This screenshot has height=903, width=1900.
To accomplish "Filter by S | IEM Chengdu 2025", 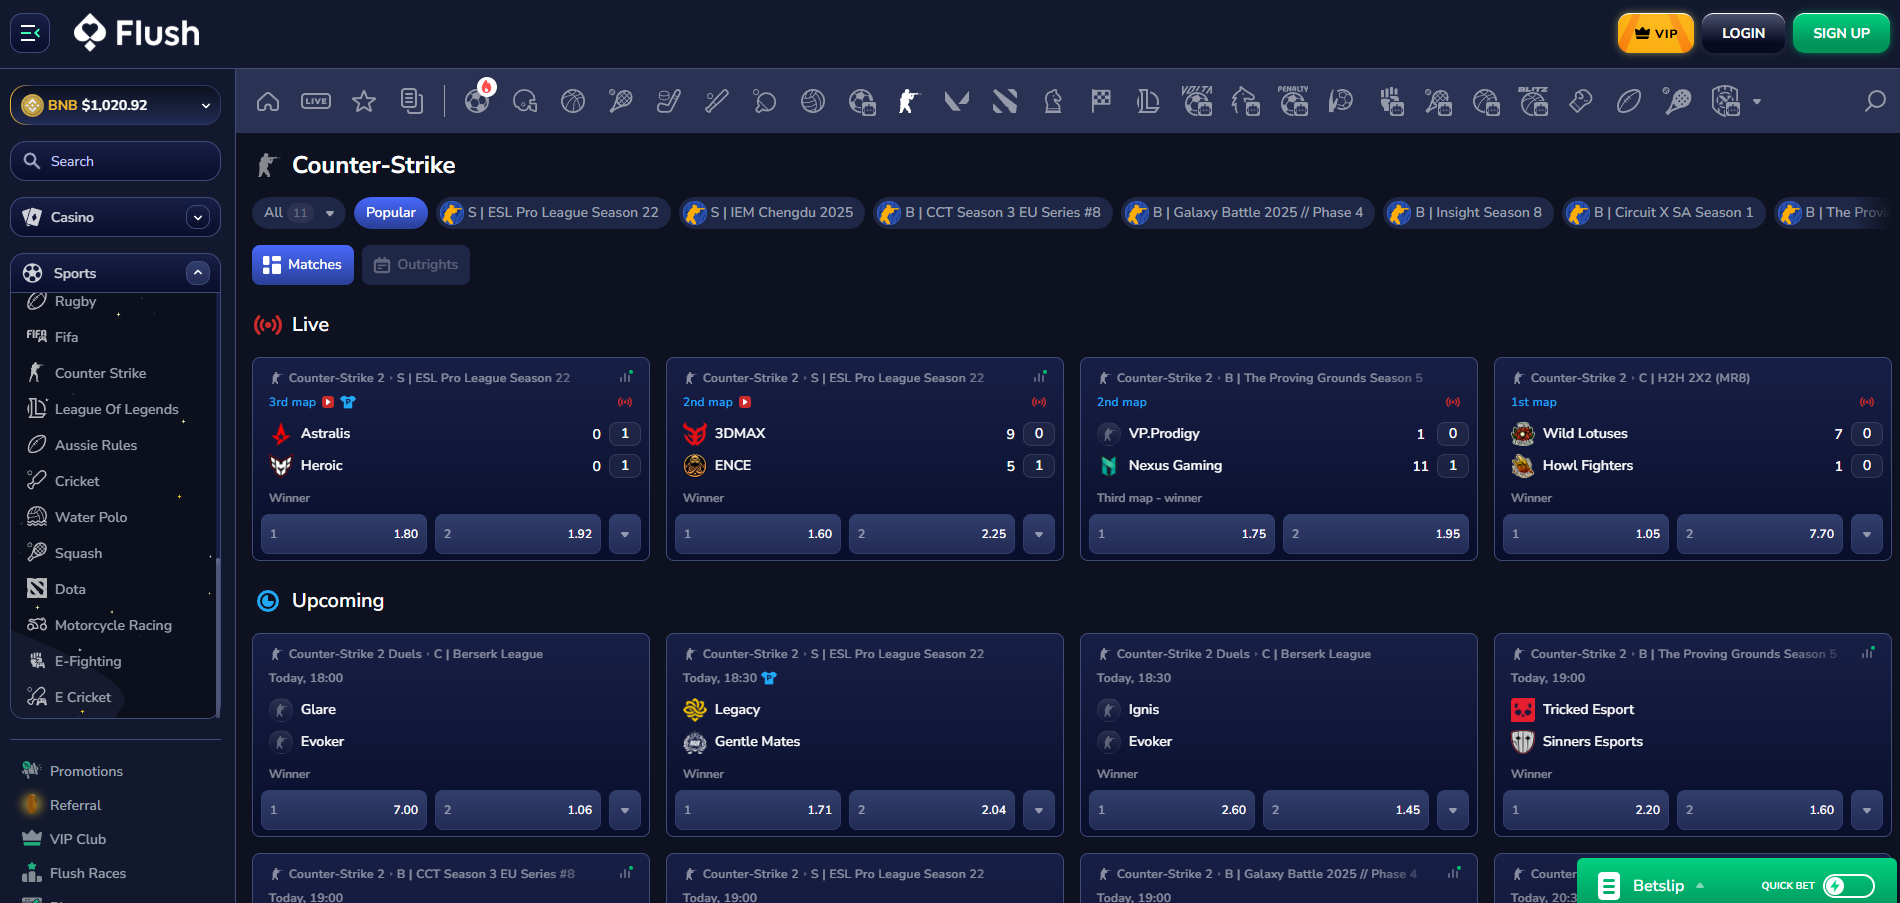I will click(x=771, y=213).
